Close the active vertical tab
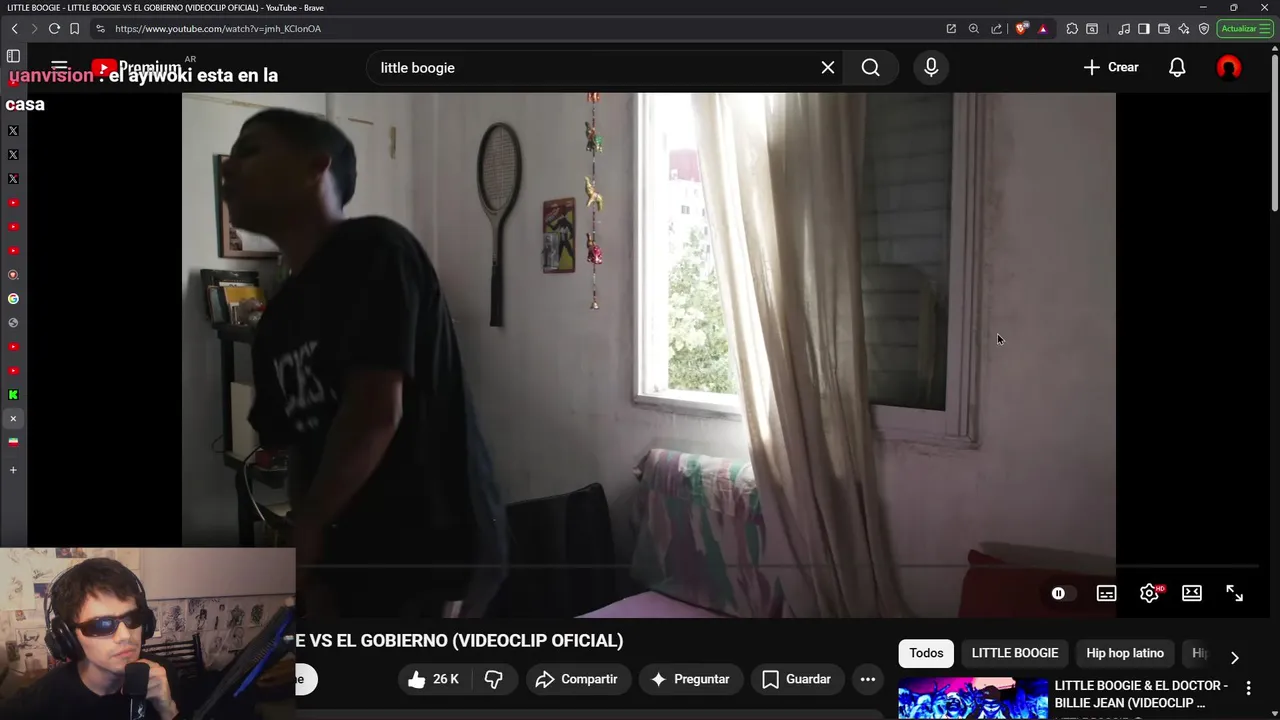Screen dimensions: 1280x720 pos(13,419)
